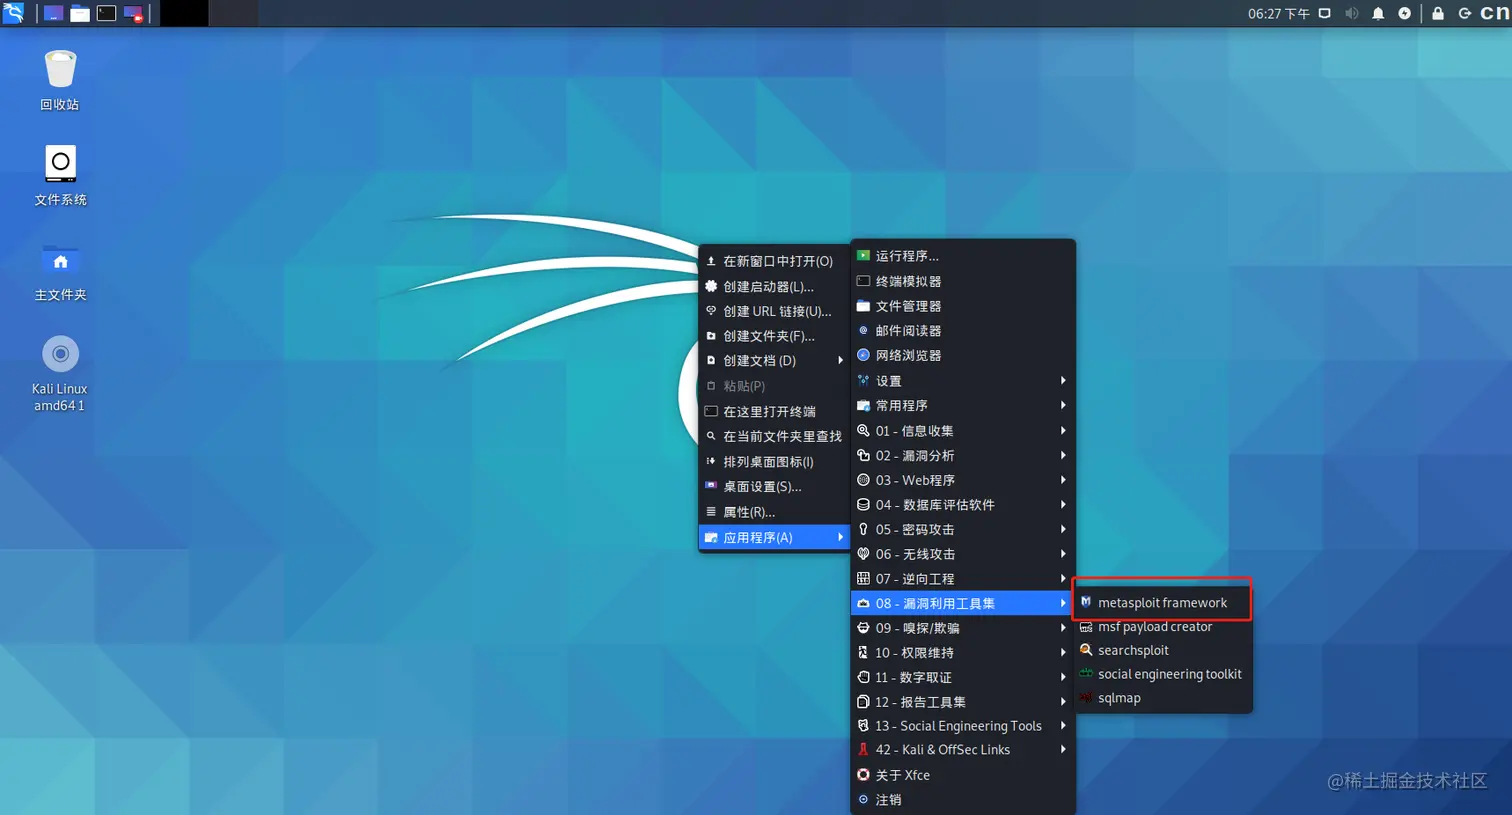This screenshot has height=815, width=1512.
Task: Click the screen recorder panel icon
Action: point(133,14)
